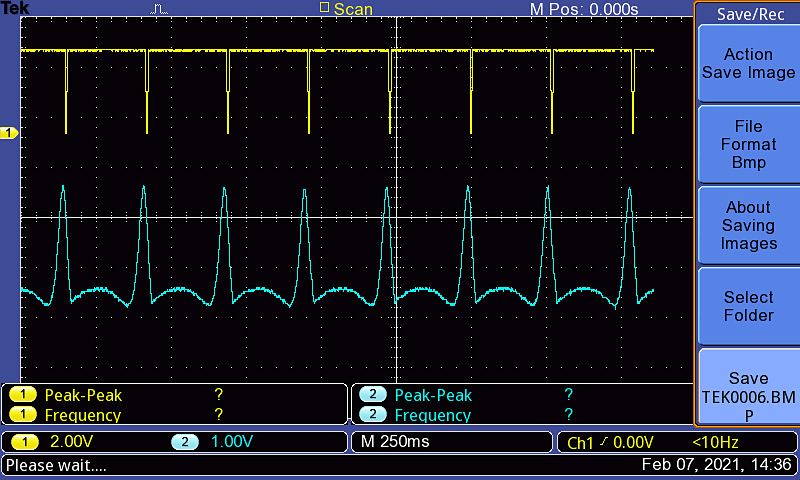Click the yellow channel 1 ground marker
The height and width of the screenshot is (480, 800).
click(x=9, y=133)
